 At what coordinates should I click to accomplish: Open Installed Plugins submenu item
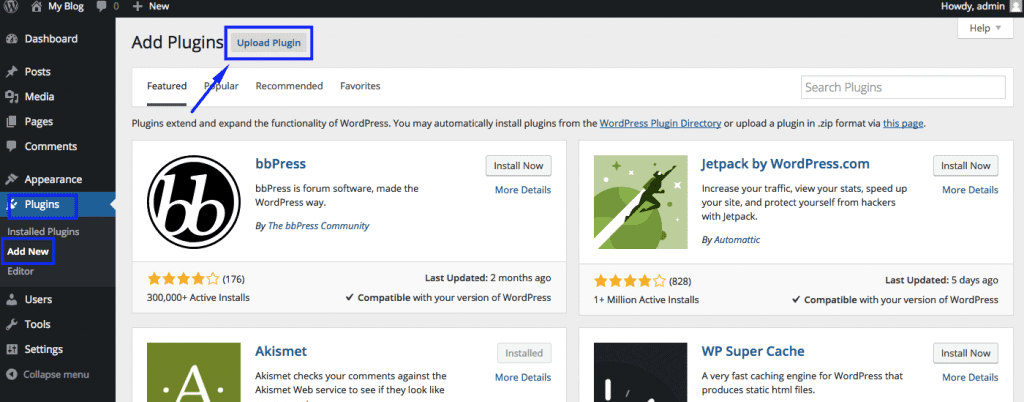click(x=43, y=232)
